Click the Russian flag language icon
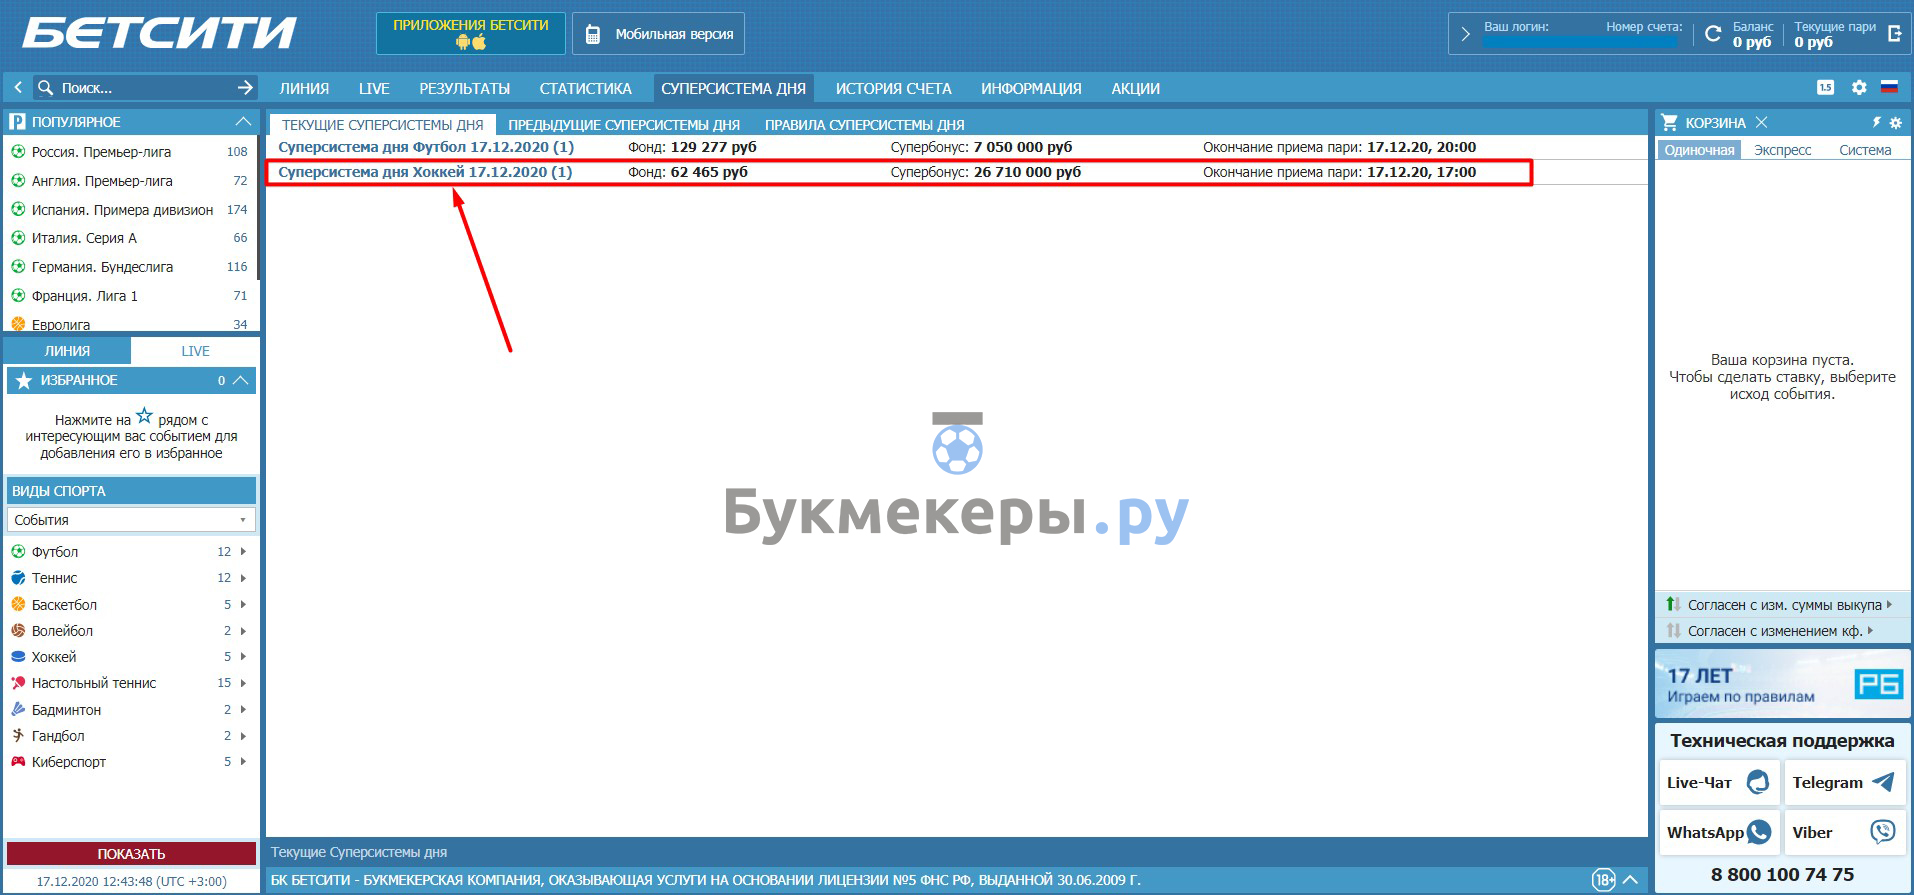 [x=1889, y=88]
